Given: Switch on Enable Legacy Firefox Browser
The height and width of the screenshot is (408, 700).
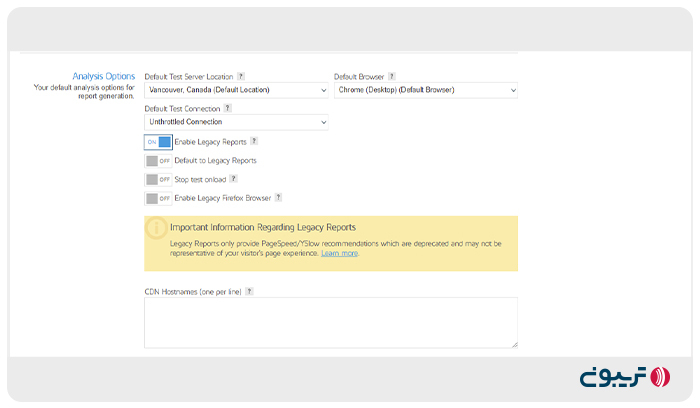Looking at the screenshot, I should 158,198.
